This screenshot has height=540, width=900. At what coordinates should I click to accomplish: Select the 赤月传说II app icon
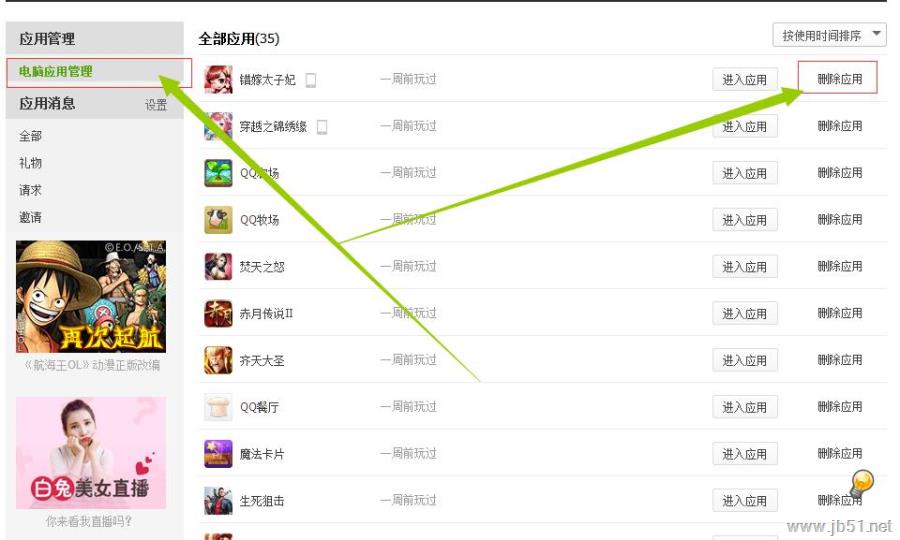click(x=218, y=313)
